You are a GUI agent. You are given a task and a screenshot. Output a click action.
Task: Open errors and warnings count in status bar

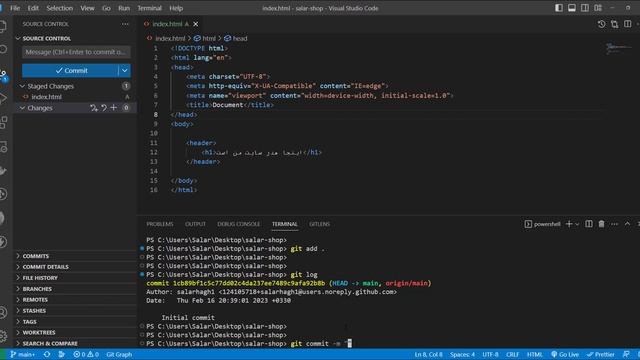[86, 354]
